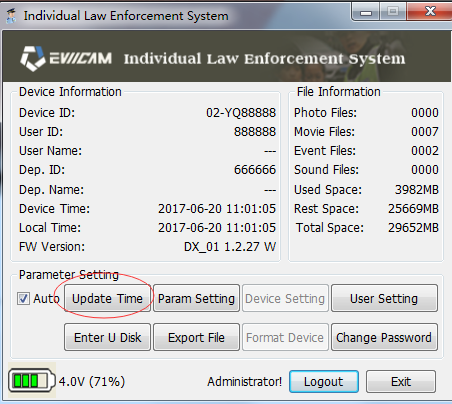Screen dimensions: 452x404
Task: Click the banner title Individual Law Enforcement System
Action: pyautogui.click(x=265, y=59)
